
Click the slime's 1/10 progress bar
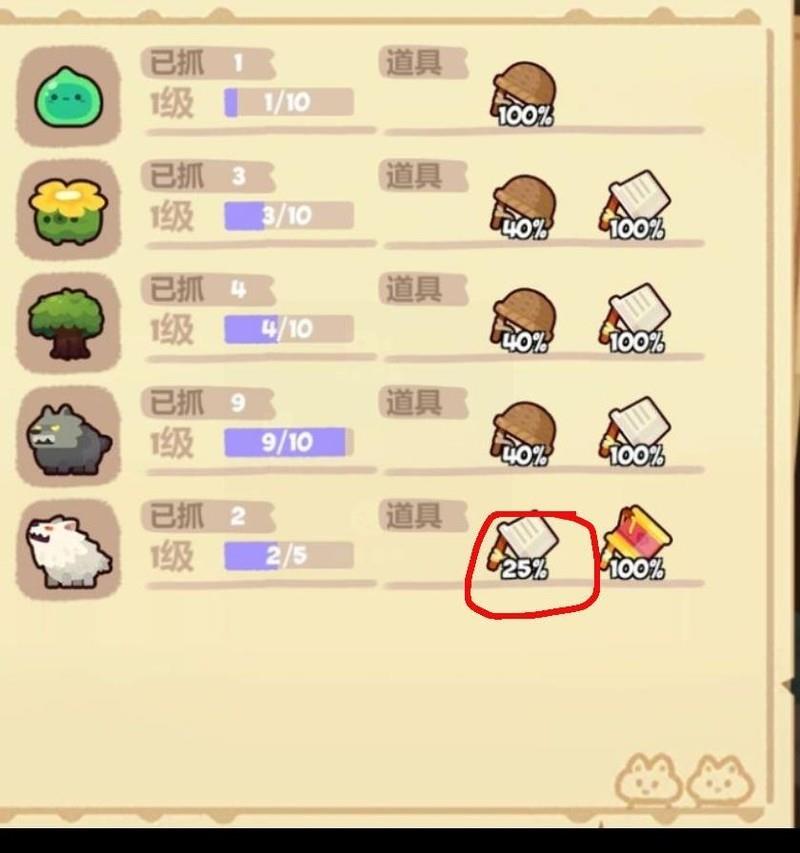coord(289,102)
